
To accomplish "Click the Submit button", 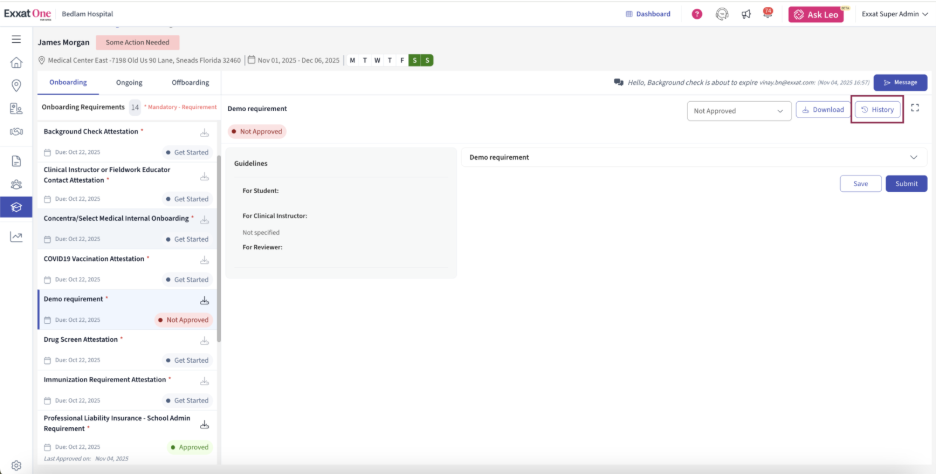I will click(906, 184).
